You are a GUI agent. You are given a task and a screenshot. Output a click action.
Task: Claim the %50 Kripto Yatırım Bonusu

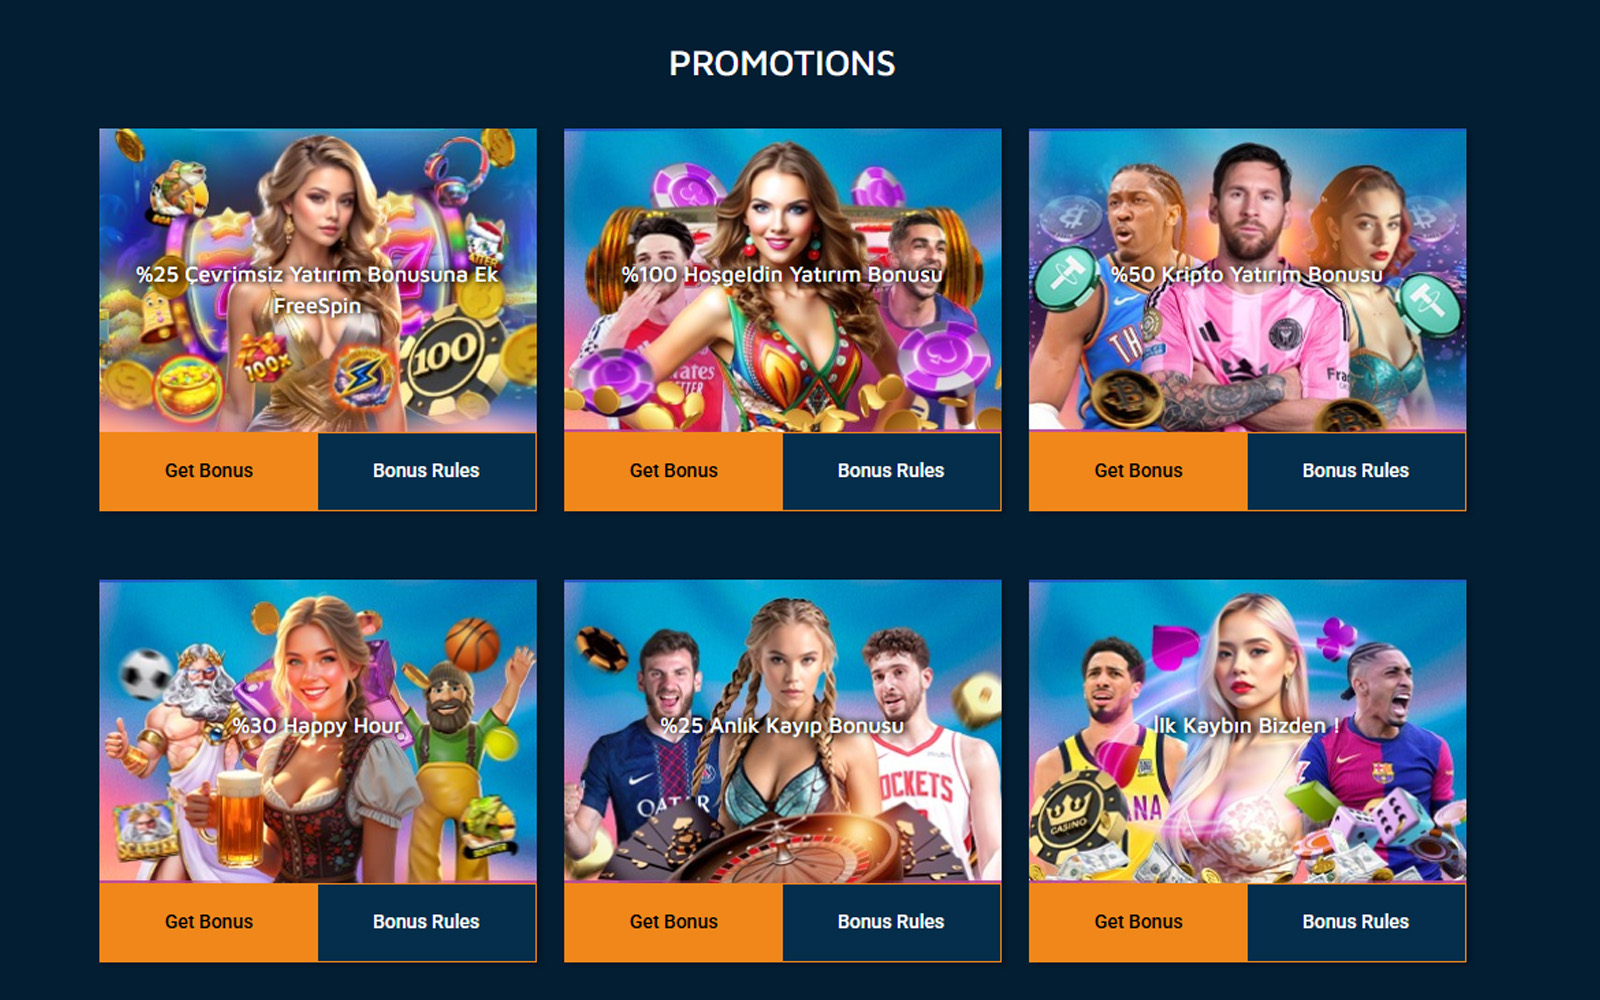point(1139,471)
